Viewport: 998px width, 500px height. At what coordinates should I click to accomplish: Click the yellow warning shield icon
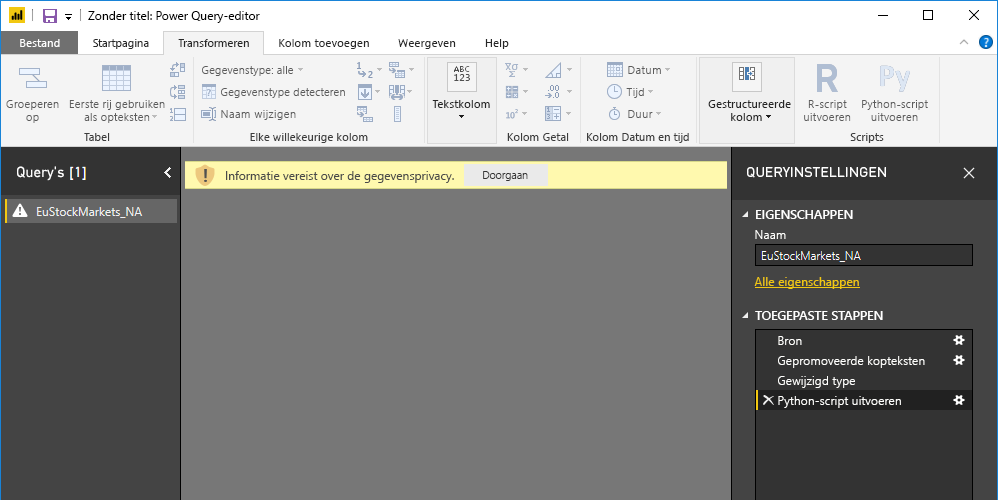204,176
